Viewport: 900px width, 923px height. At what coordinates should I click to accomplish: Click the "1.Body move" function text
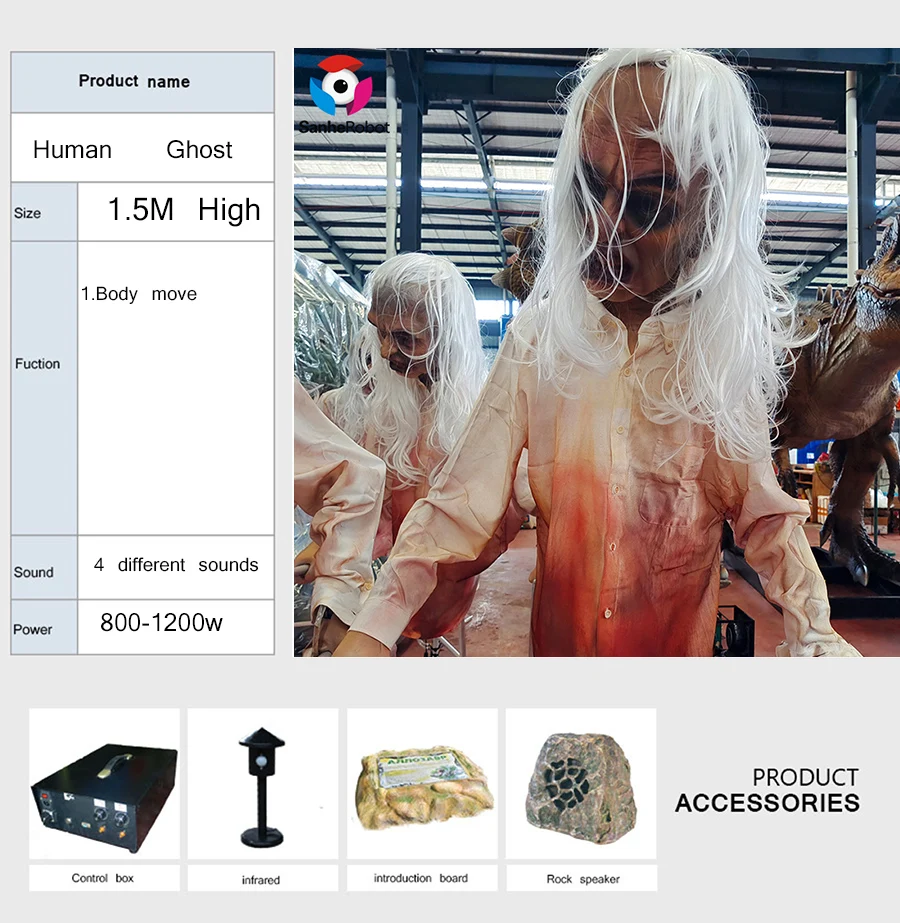pyautogui.click(x=139, y=294)
